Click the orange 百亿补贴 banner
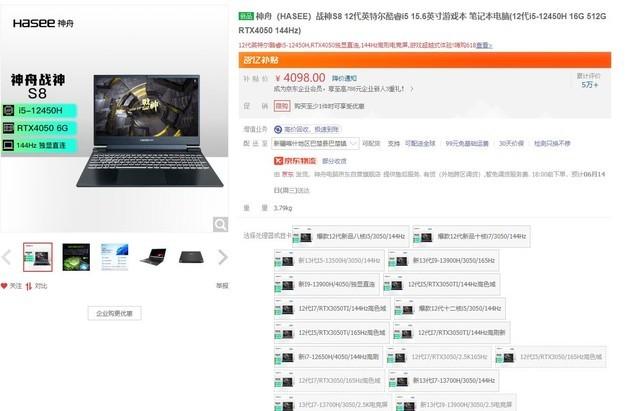This screenshot has width=640, height=411. pos(424,60)
